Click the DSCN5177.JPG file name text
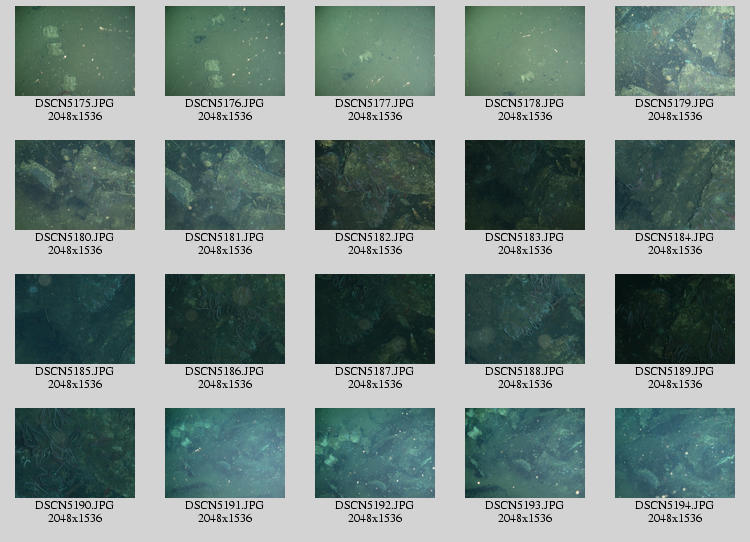This screenshot has width=750, height=542. [375, 103]
